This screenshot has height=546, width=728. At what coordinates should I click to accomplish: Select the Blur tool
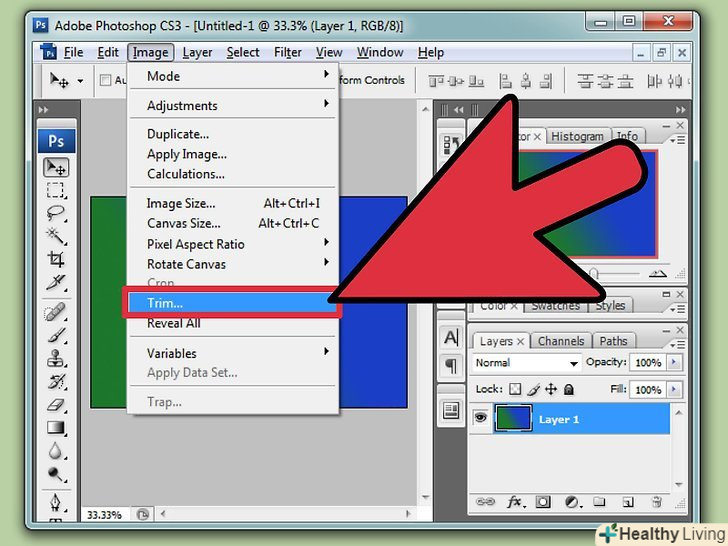coord(56,450)
